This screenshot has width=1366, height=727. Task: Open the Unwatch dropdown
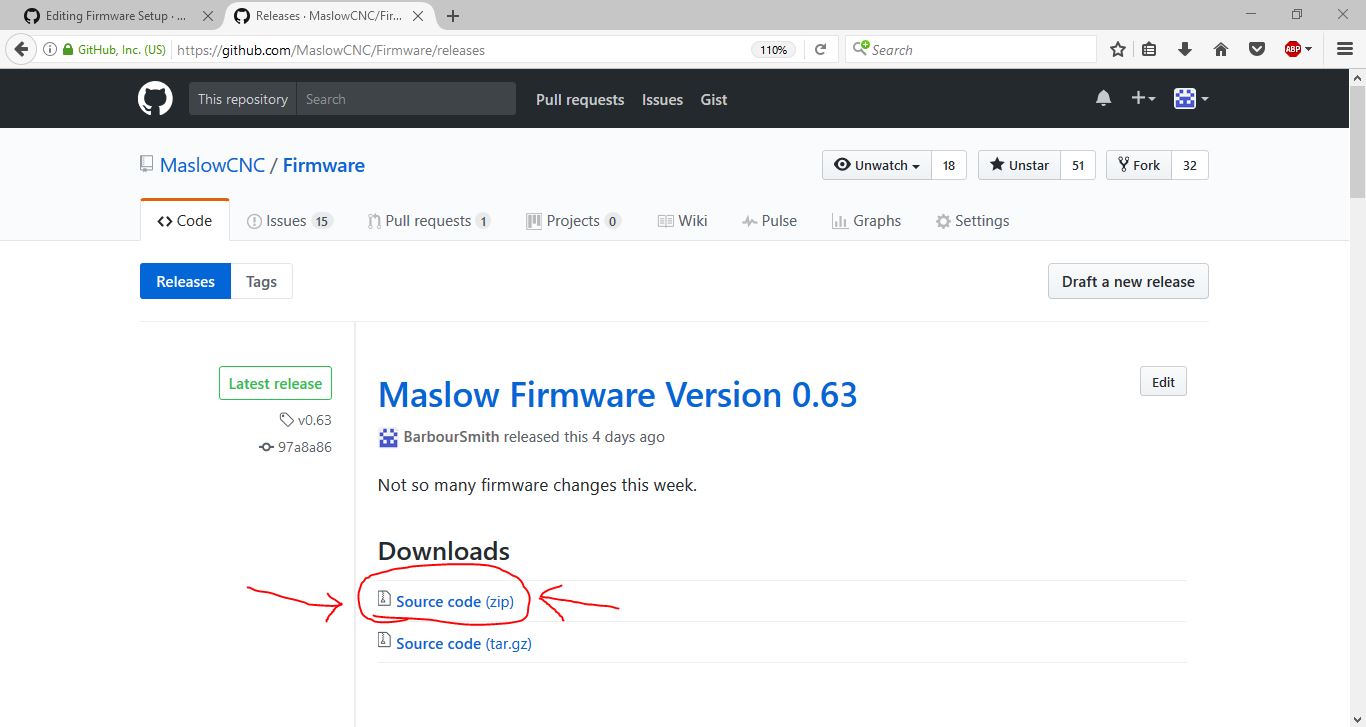click(x=877, y=165)
